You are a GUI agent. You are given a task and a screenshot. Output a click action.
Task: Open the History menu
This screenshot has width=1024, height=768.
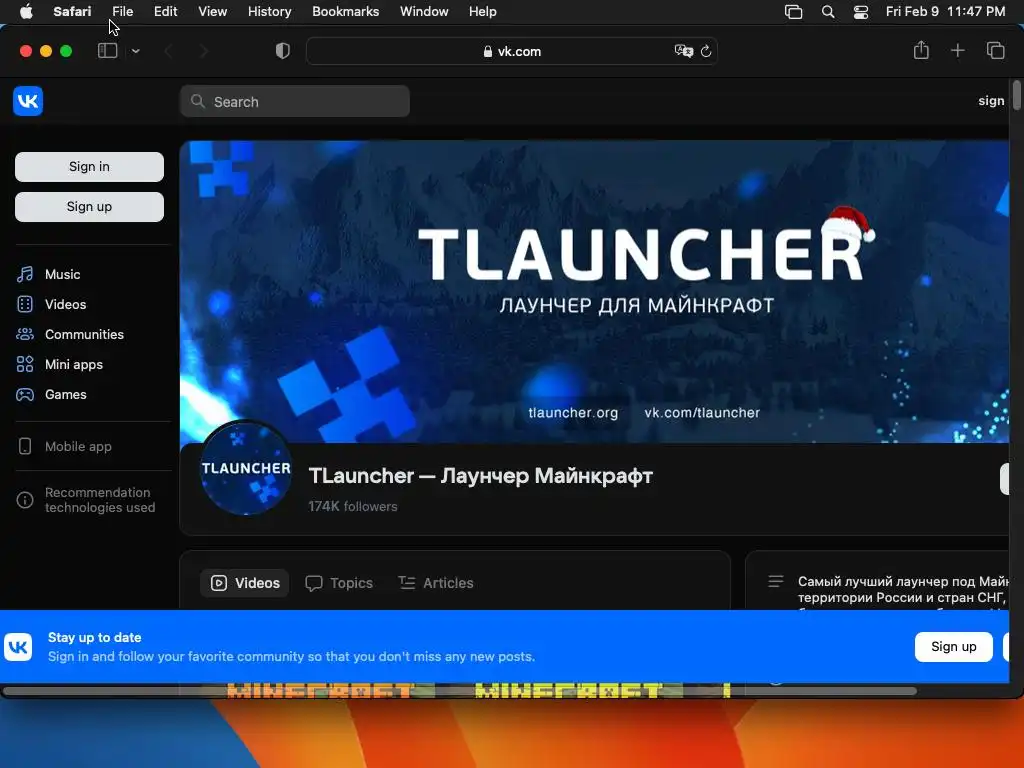[269, 12]
